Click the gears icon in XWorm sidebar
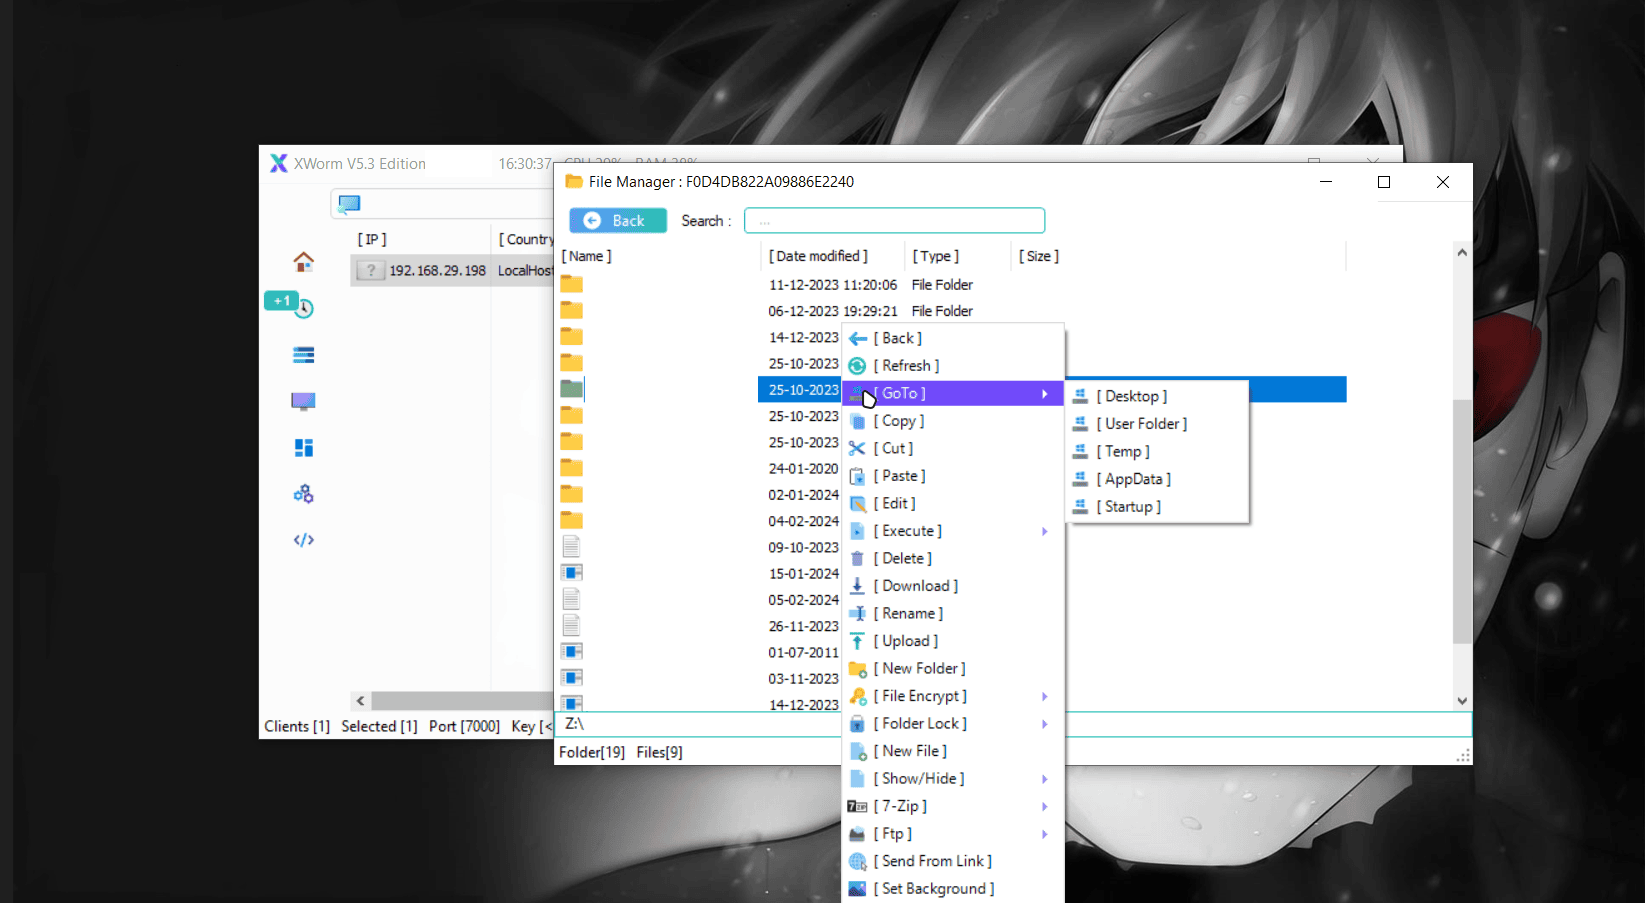The image size is (1645, 903). pyautogui.click(x=304, y=494)
